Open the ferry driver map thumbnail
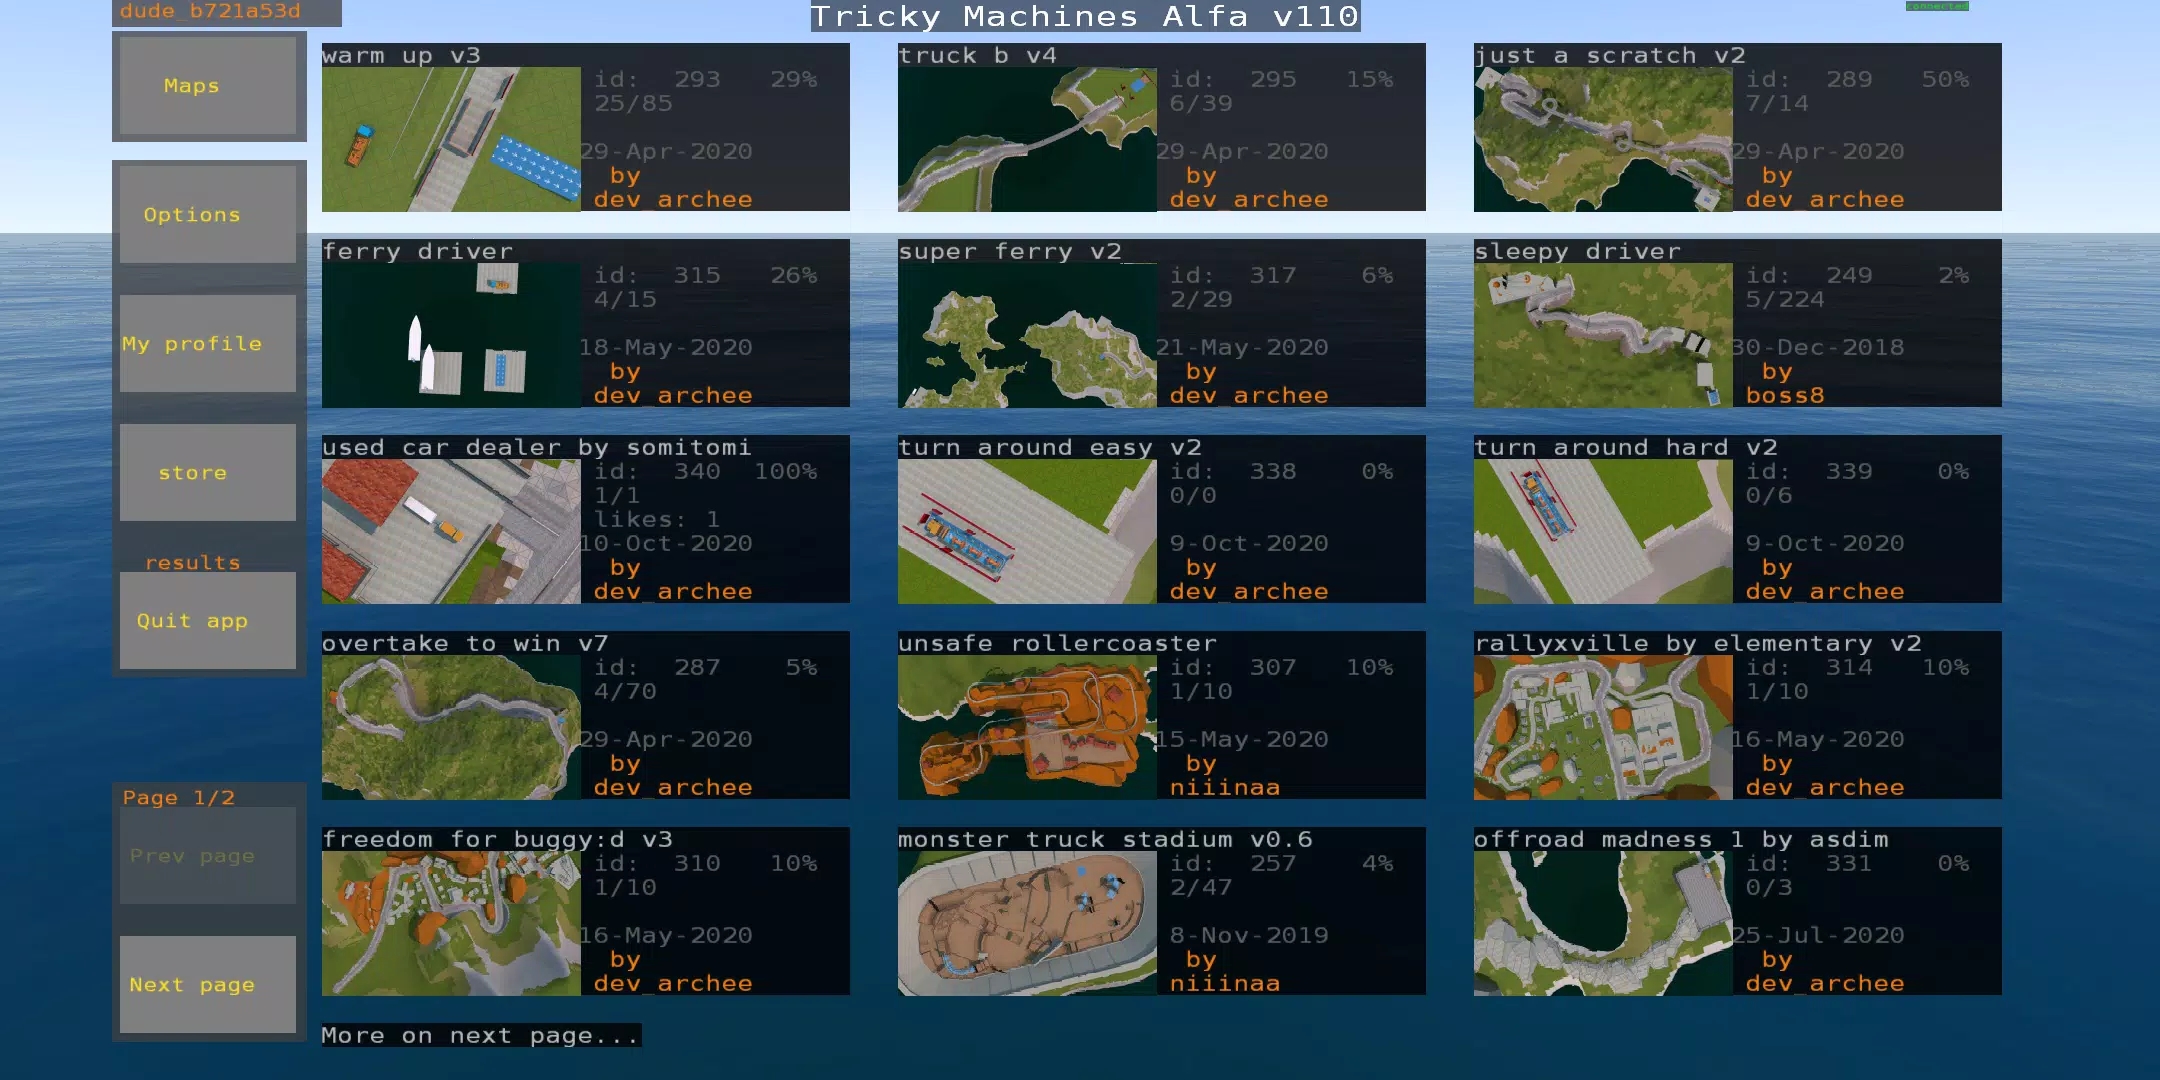 pos(451,335)
